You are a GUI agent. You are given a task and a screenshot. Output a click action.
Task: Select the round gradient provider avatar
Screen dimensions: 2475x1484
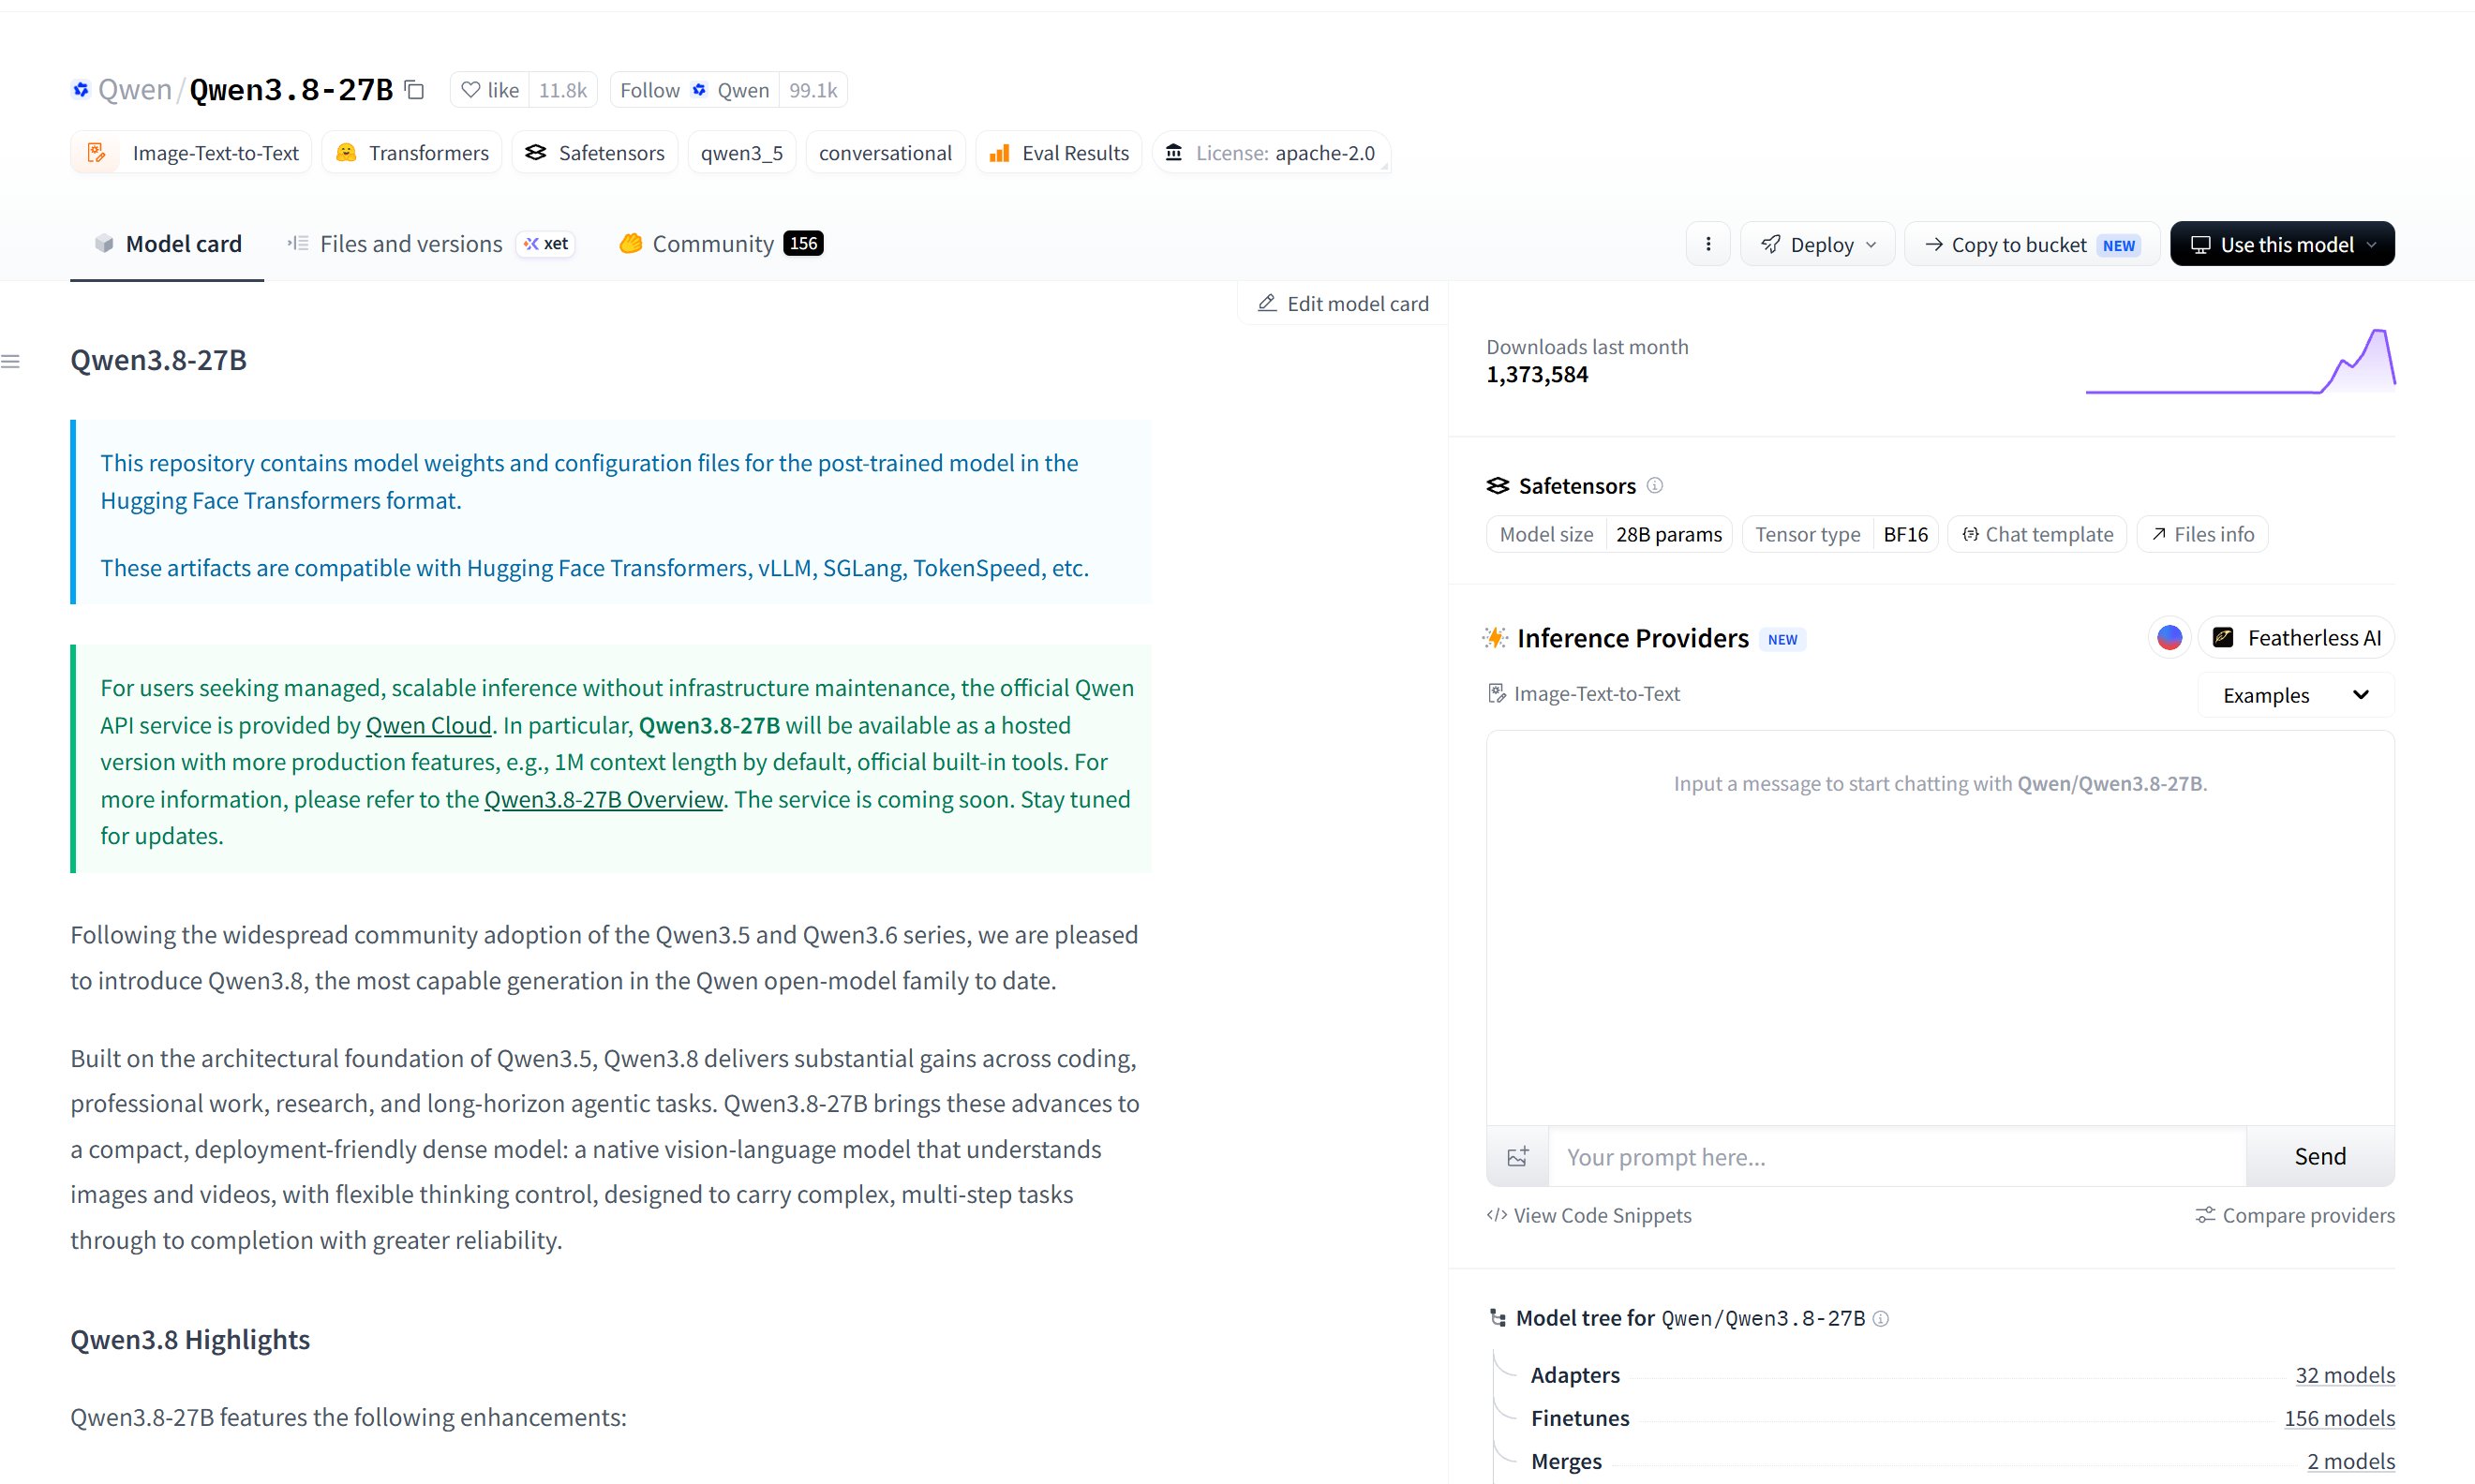2169,638
